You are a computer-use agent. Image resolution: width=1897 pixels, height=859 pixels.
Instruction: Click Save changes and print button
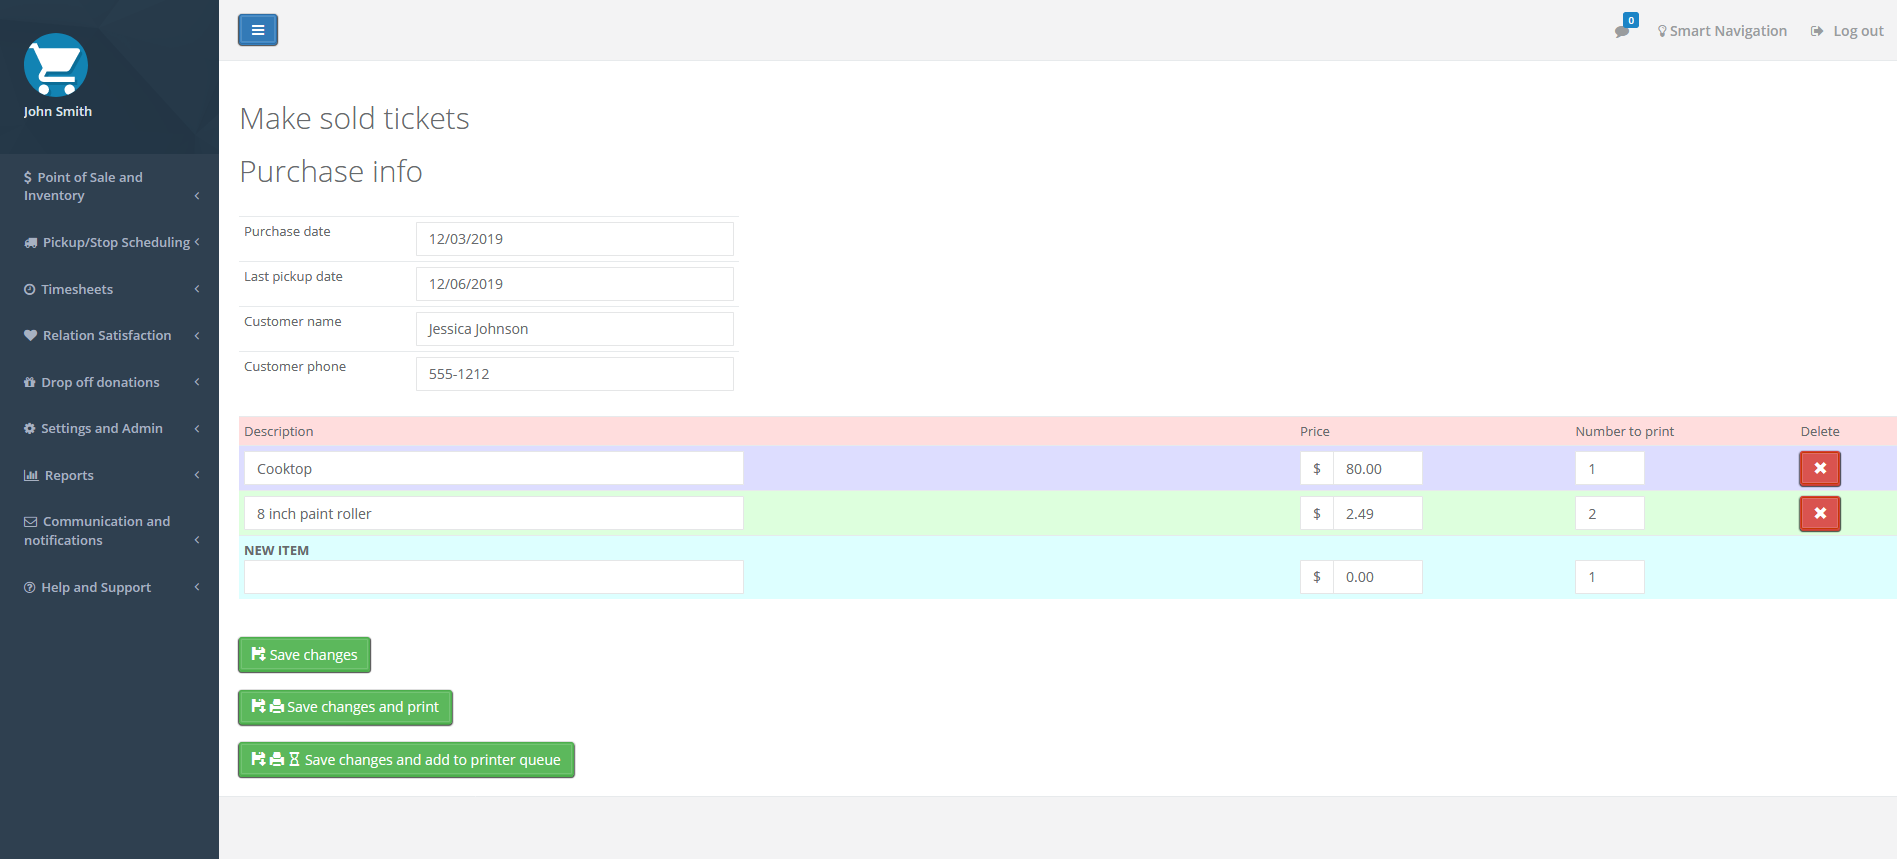click(x=345, y=707)
